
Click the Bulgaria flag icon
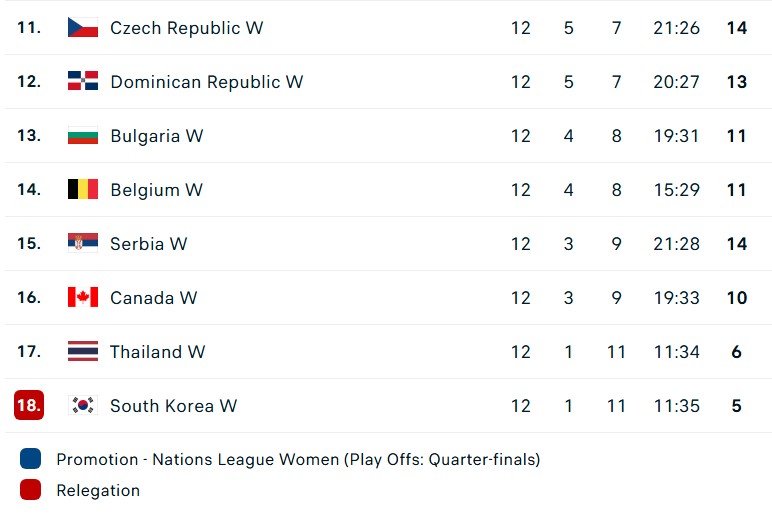click(x=83, y=135)
